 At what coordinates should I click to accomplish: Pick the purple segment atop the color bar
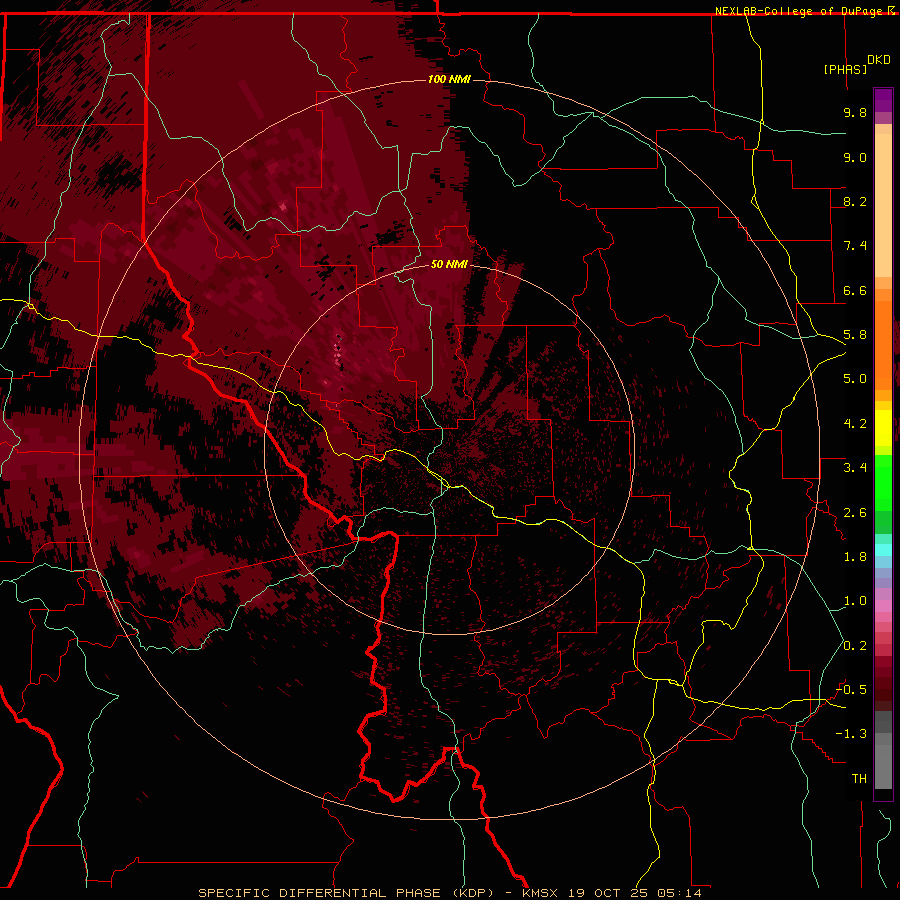(x=883, y=100)
